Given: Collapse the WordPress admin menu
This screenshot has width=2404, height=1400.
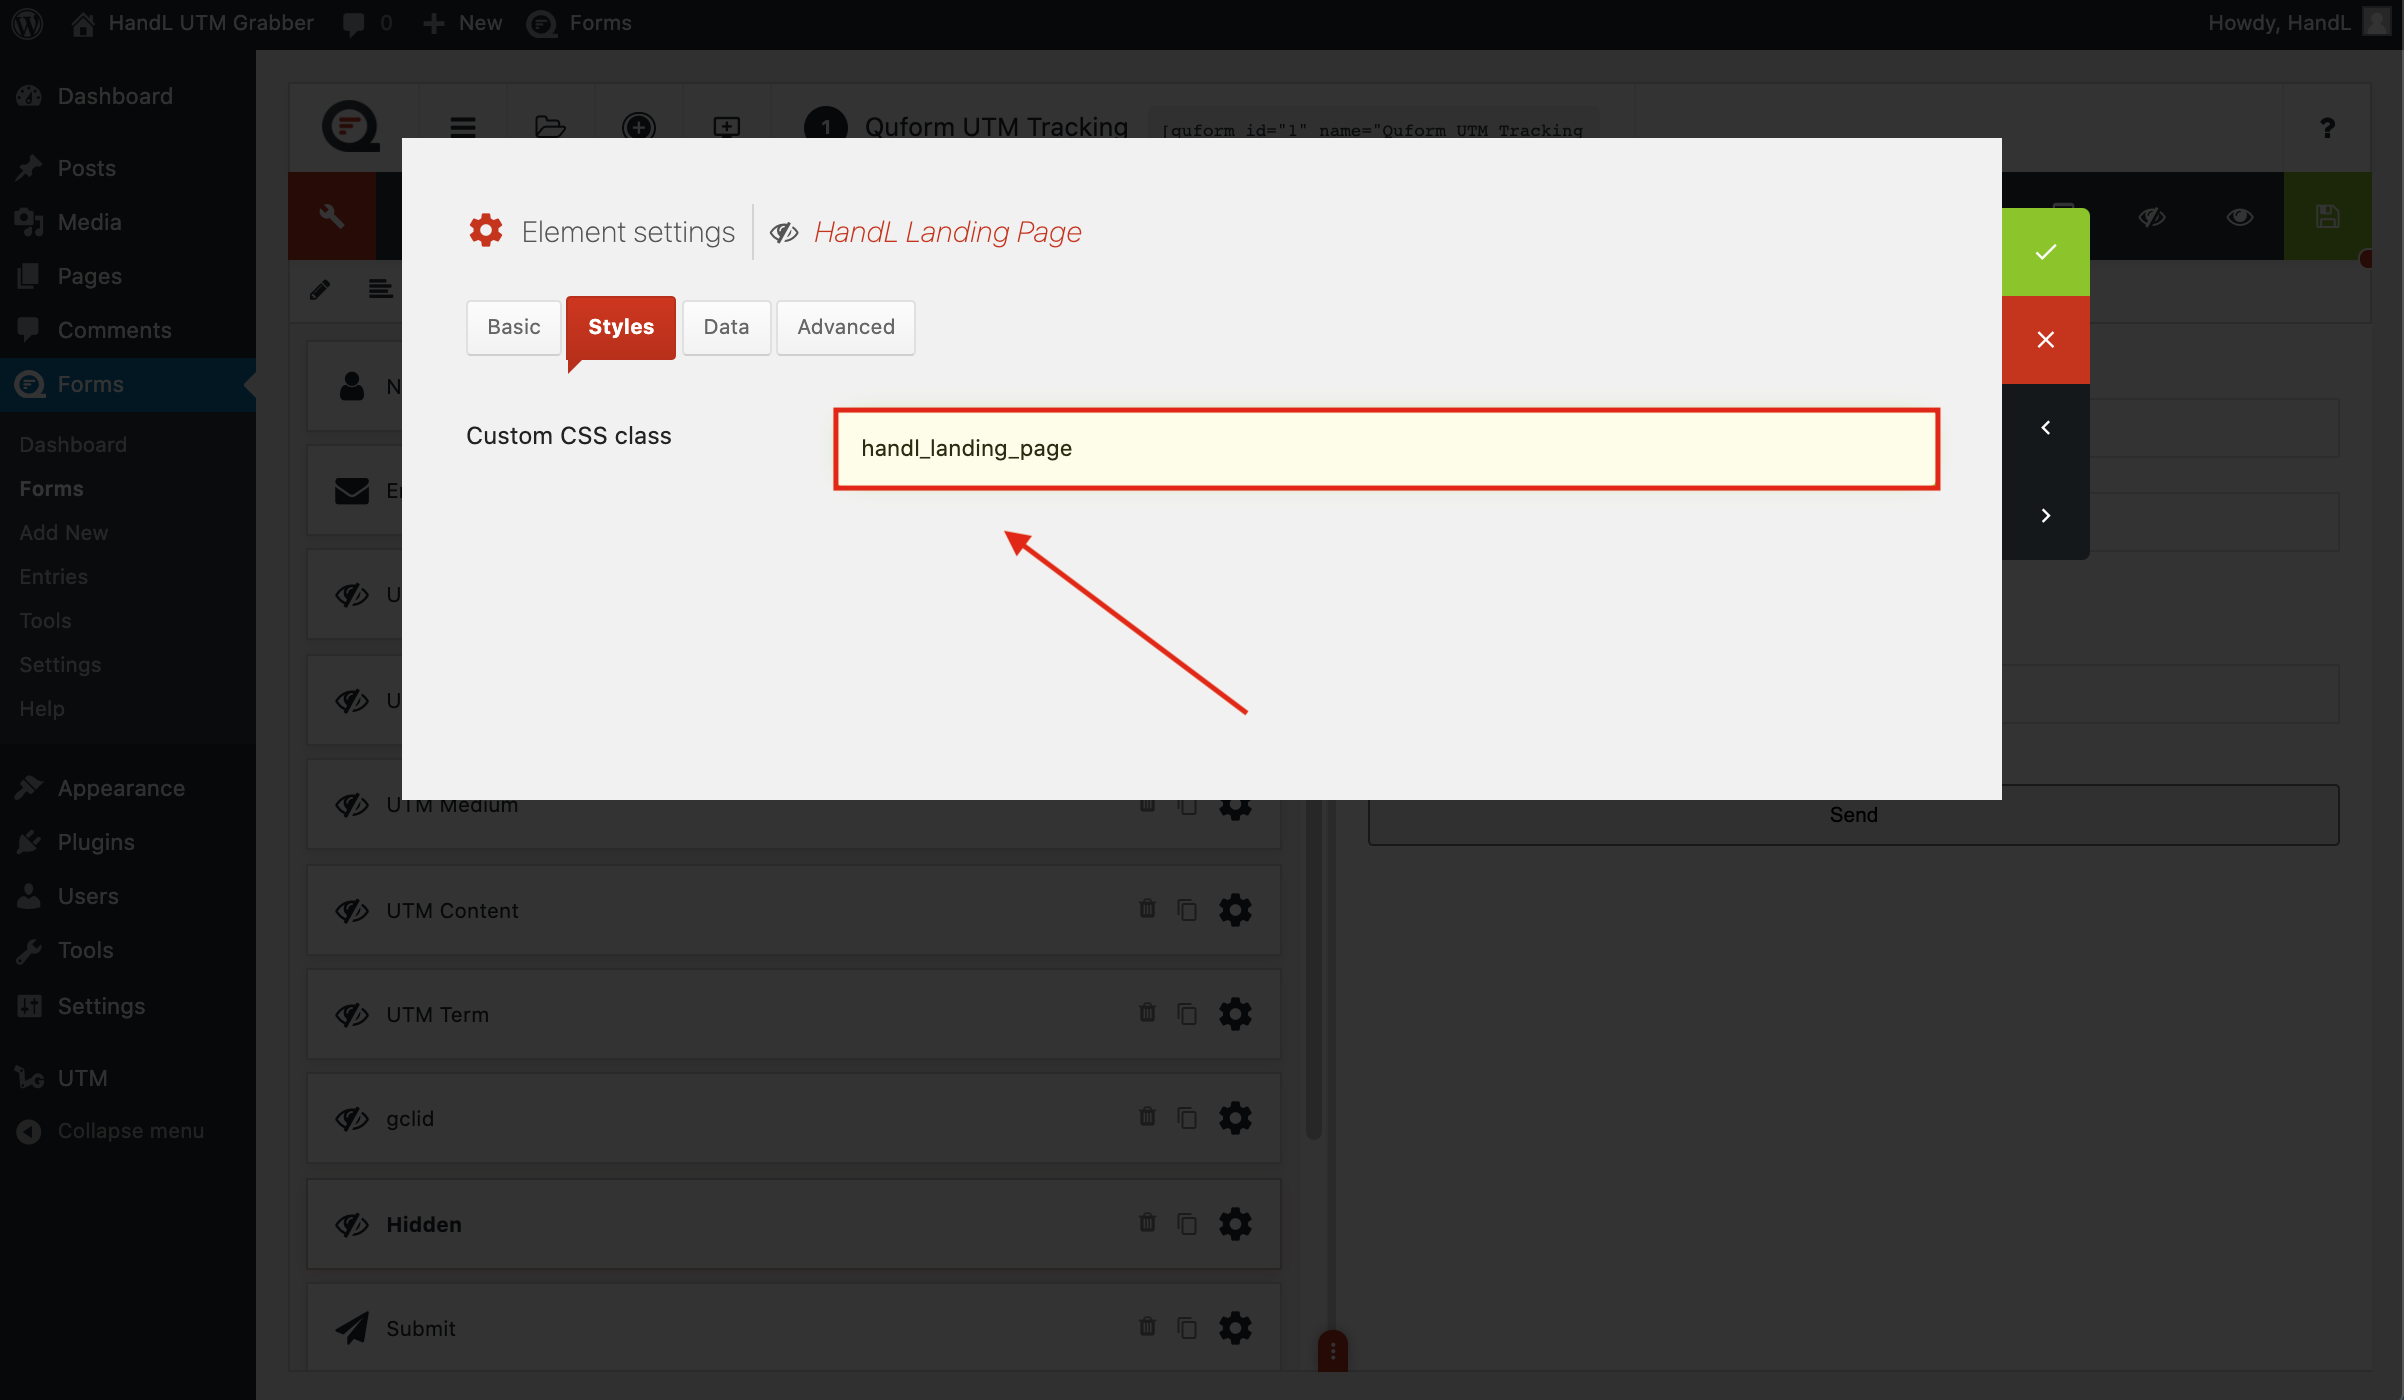Looking at the screenshot, I should click(128, 1131).
